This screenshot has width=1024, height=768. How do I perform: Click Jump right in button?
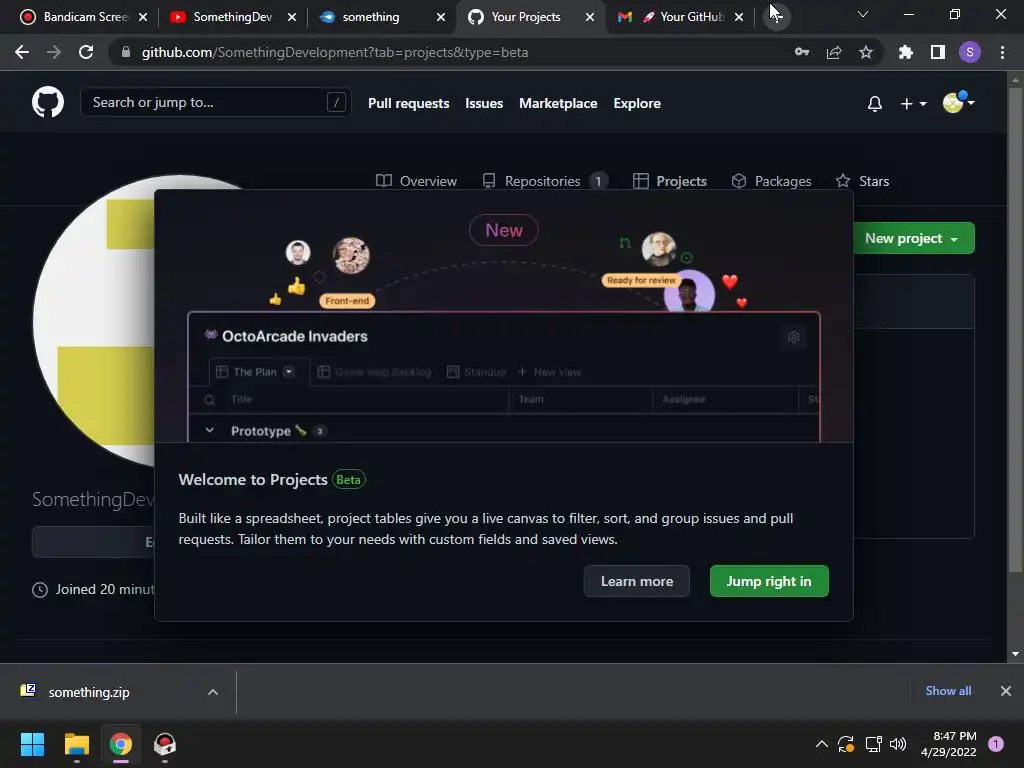tap(769, 581)
